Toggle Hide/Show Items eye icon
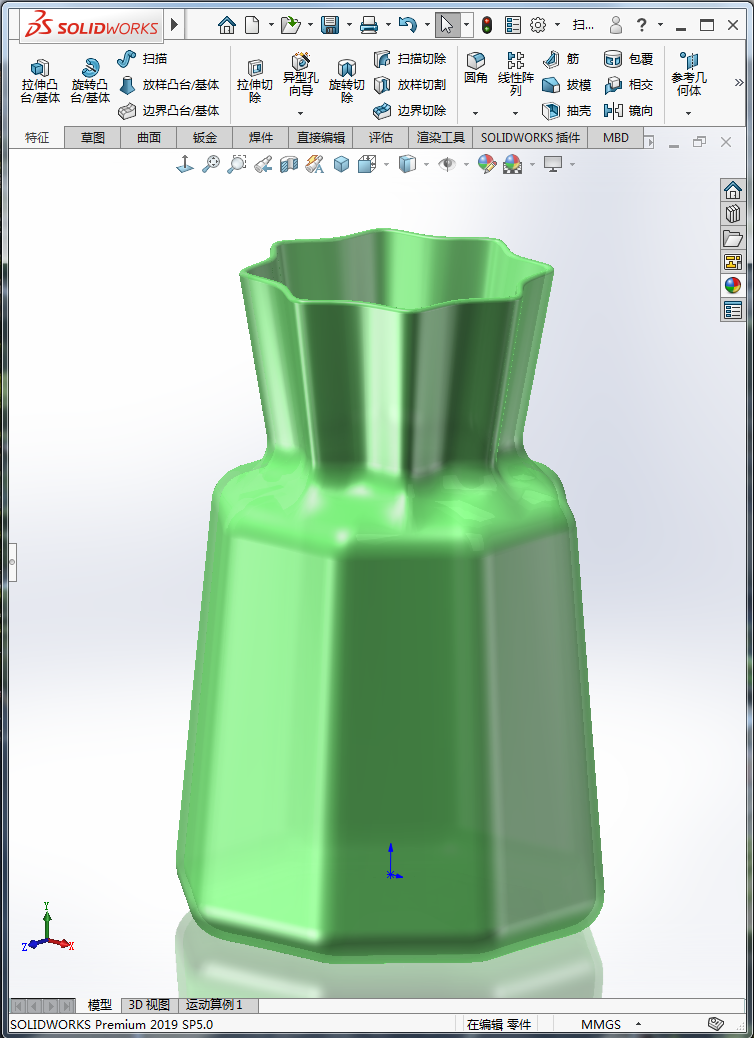This screenshot has width=754, height=1038. pos(448,164)
